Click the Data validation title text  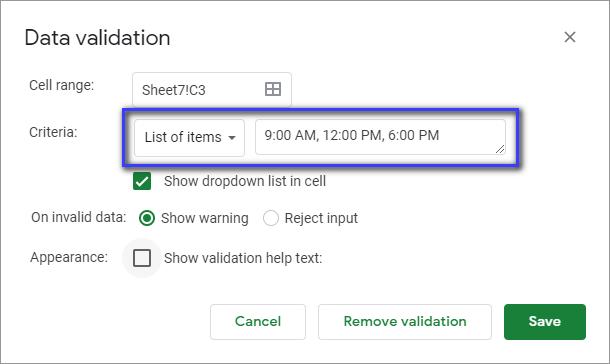(97, 38)
